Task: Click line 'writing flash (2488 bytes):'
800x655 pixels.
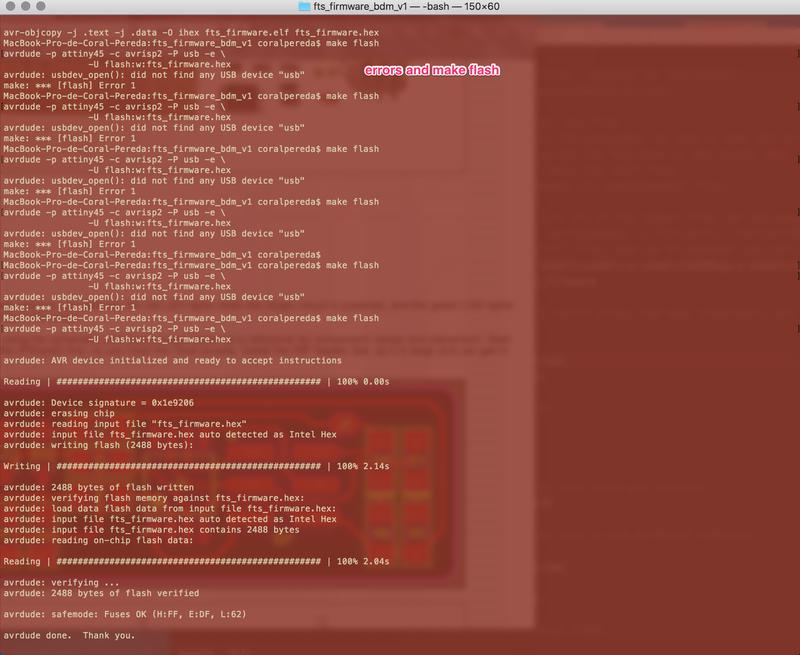Action: [98, 445]
